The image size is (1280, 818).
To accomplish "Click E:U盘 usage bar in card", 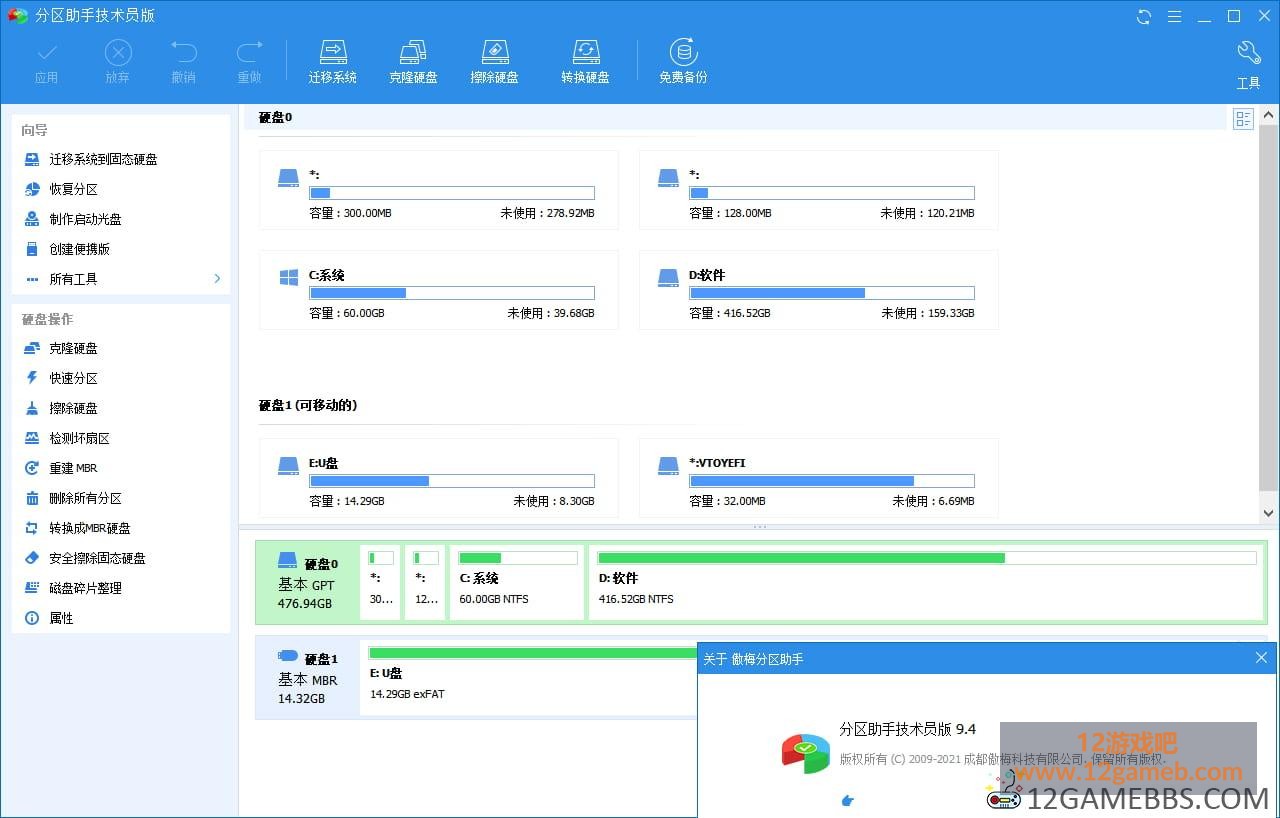I will 452,481.
